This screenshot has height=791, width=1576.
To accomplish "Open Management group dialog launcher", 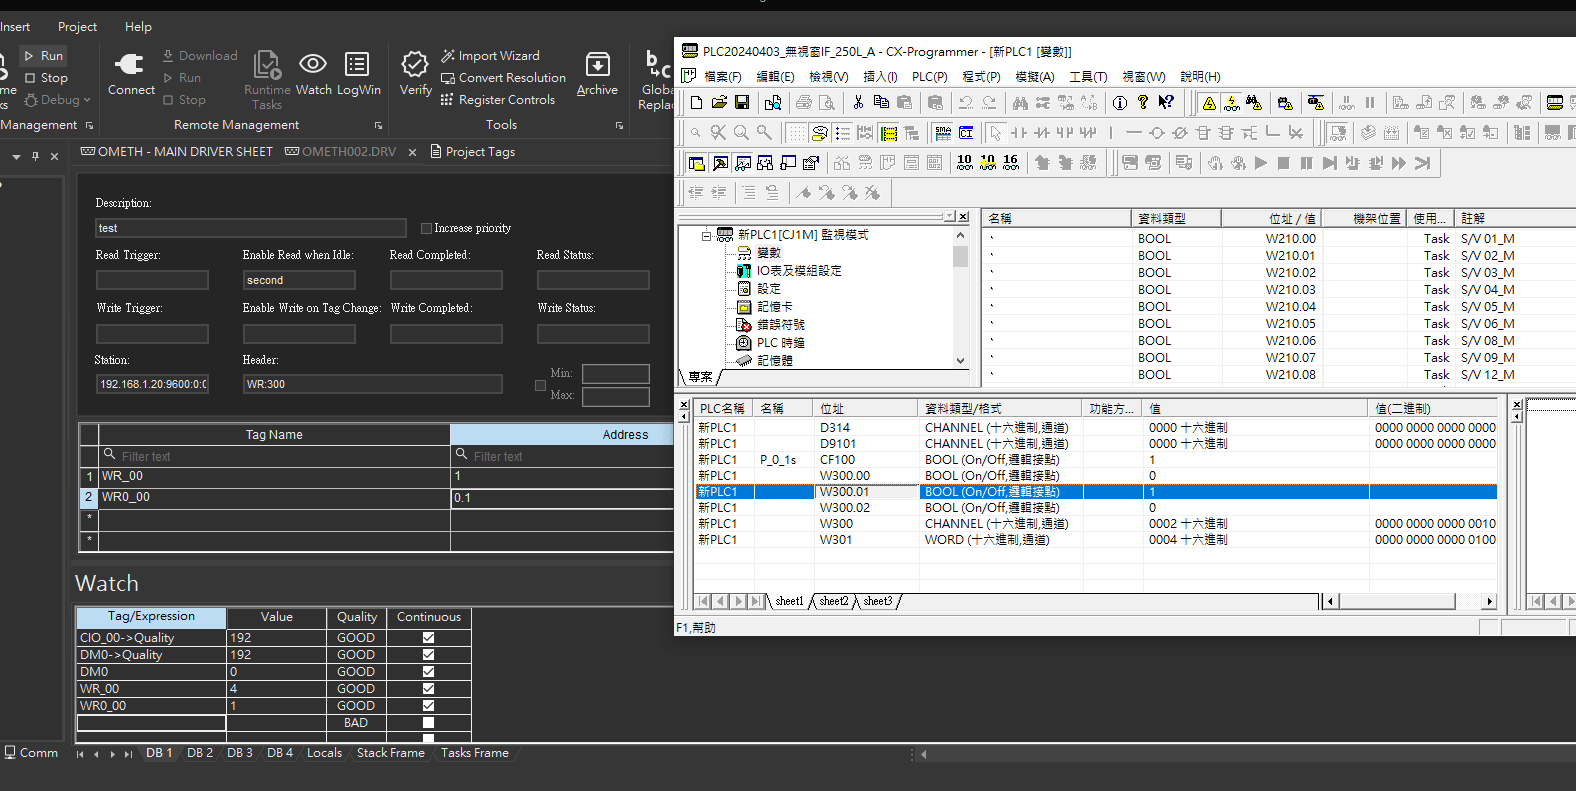I will [89, 126].
